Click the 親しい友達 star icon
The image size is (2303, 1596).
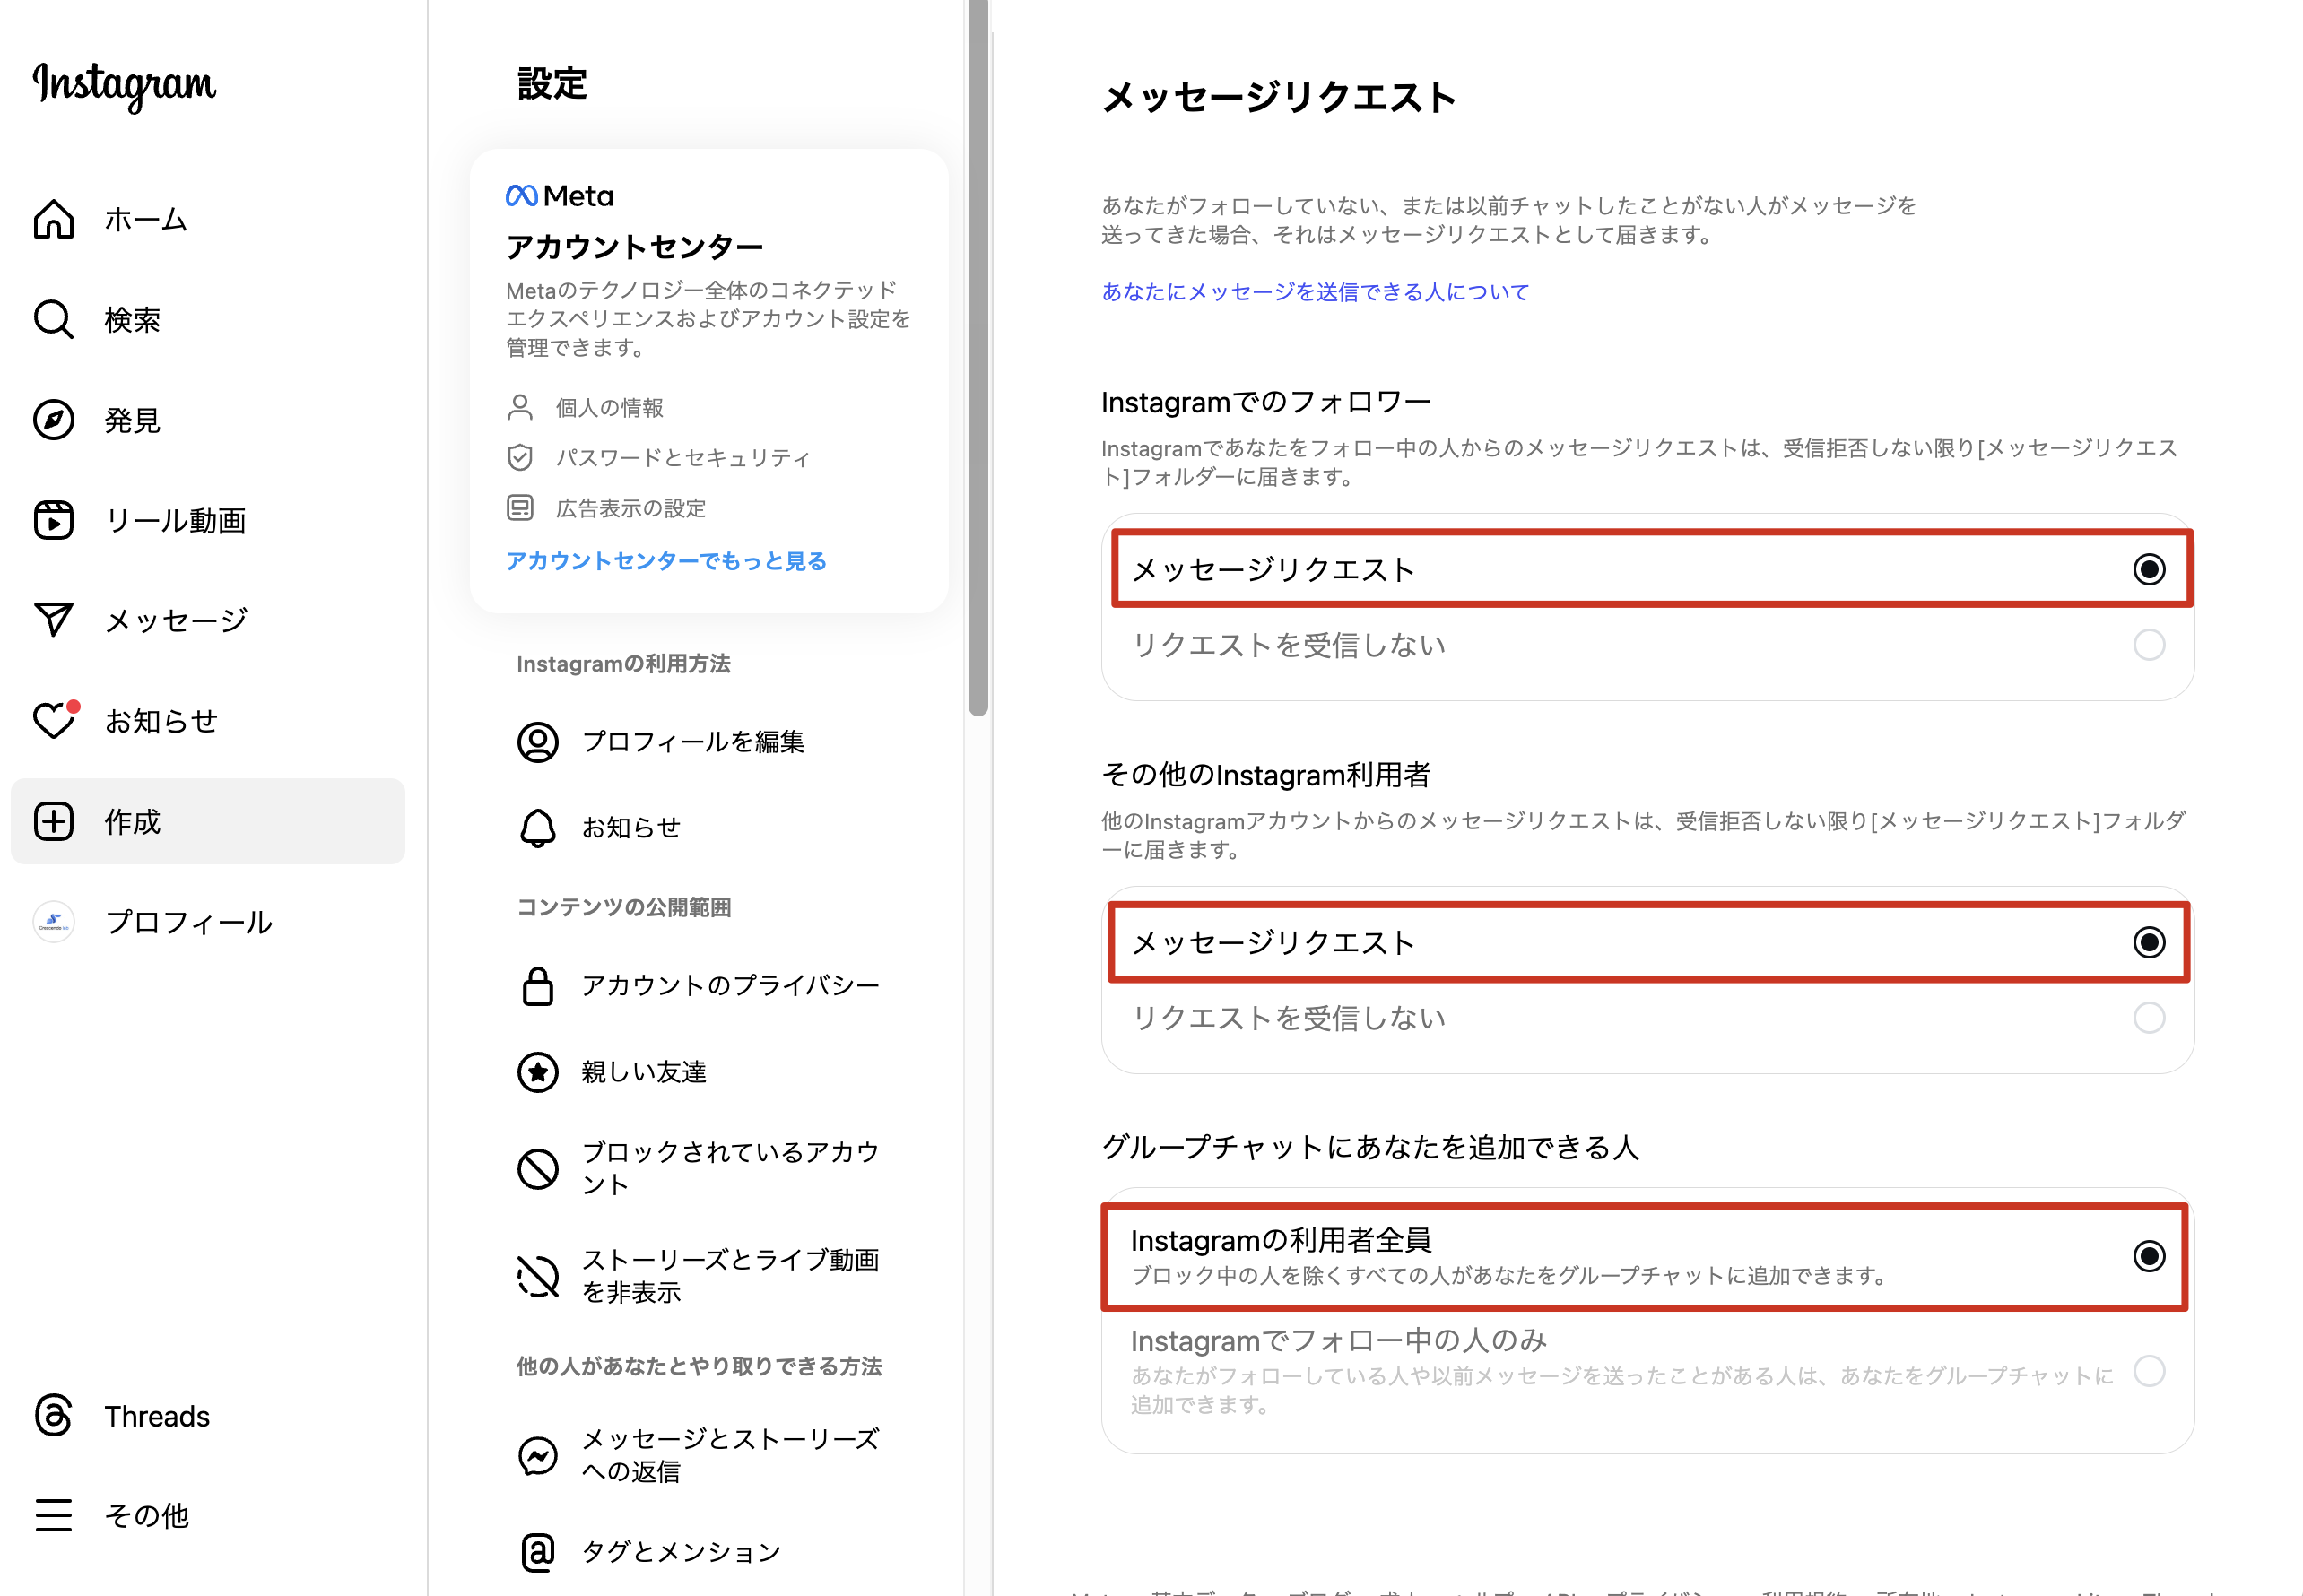538,1072
